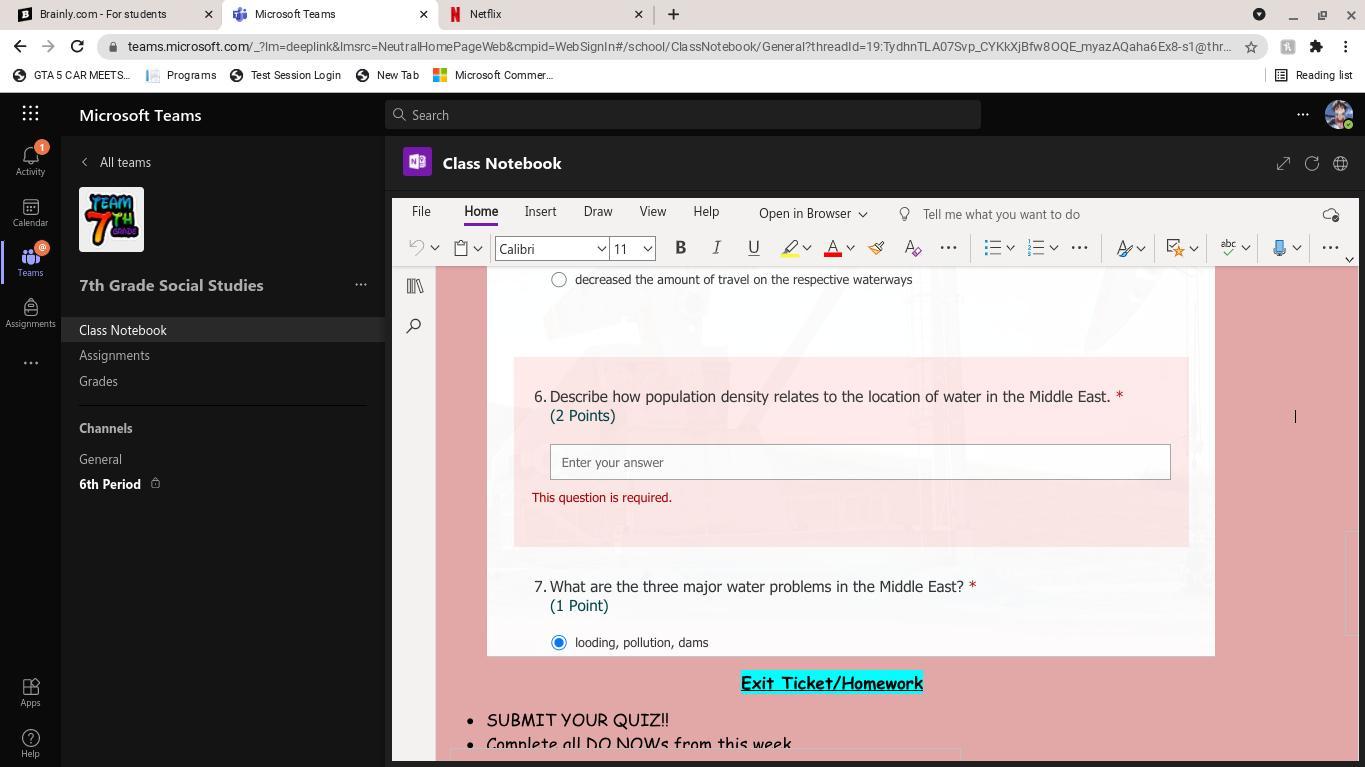The height and width of the screenshot is (767, 1365).
Task: Open the File menu
Action: coord(421,212)
